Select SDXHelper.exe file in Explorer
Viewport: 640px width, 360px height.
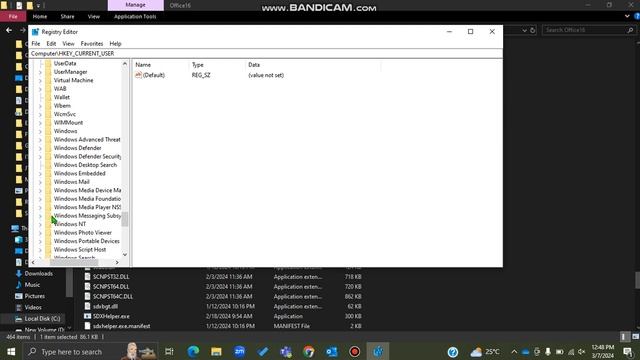(111, 316)
